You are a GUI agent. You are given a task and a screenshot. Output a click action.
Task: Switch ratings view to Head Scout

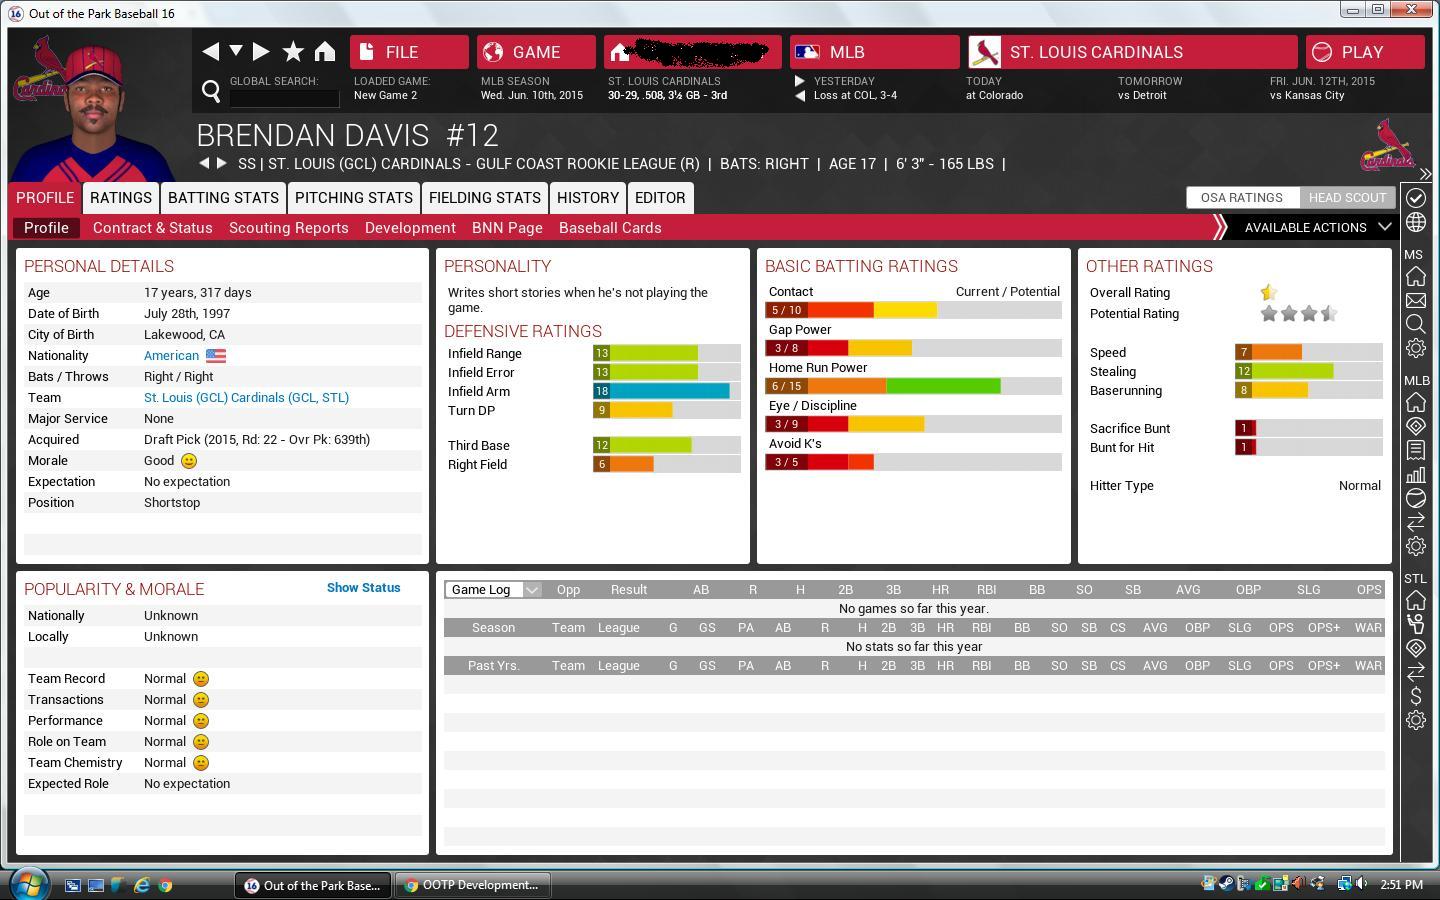[x=1347, y=198]
